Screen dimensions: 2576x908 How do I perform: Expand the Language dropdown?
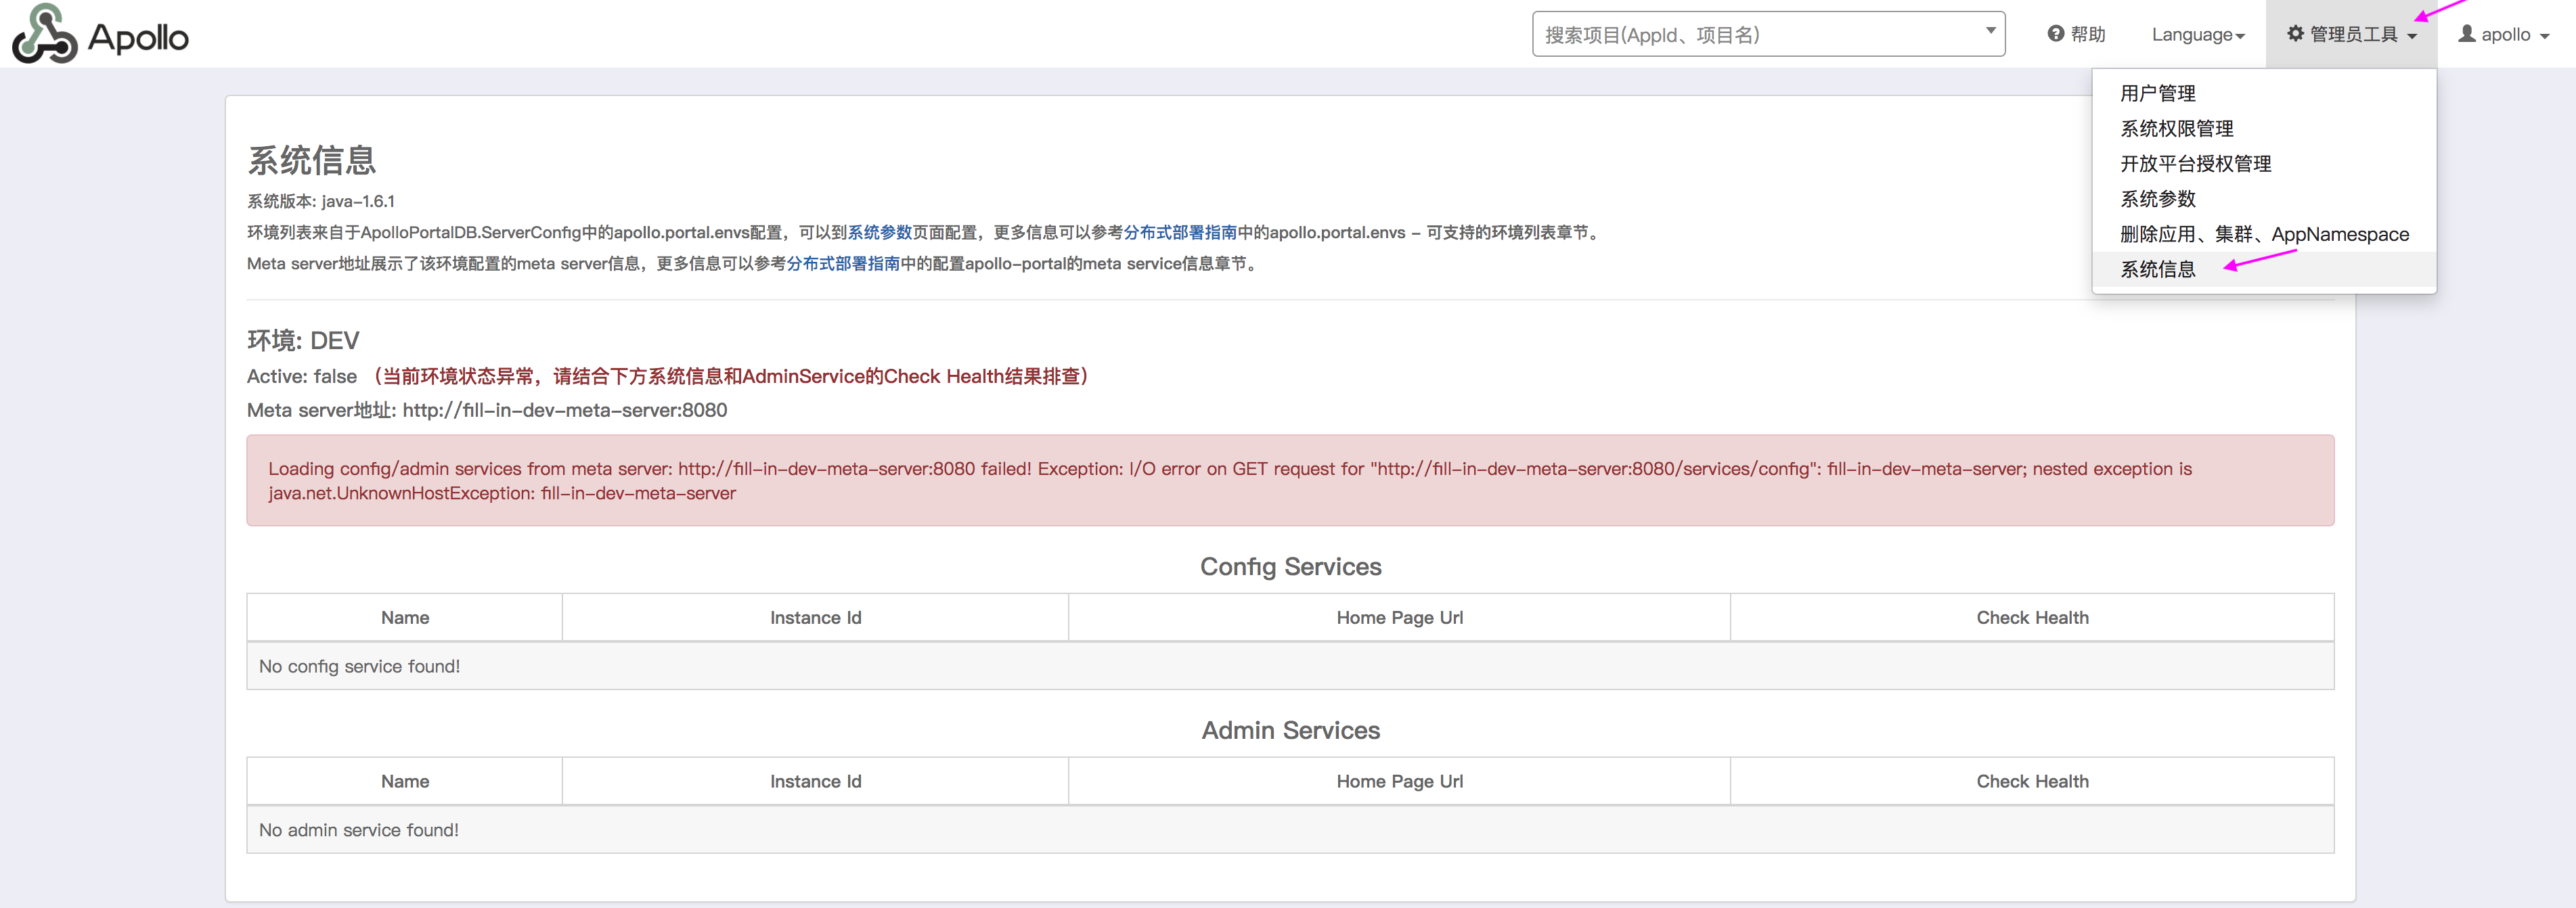click(2196, 33)
